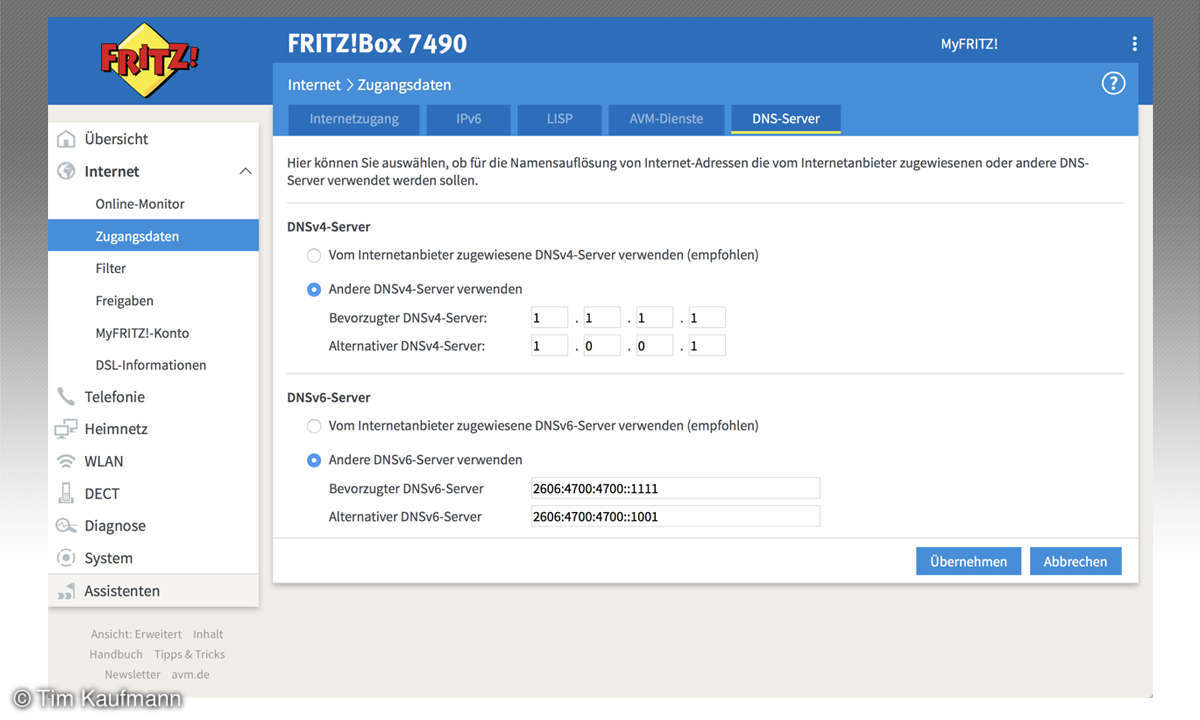
Task: Click the Telefonie phone handset icon
Action: [66, 397]
